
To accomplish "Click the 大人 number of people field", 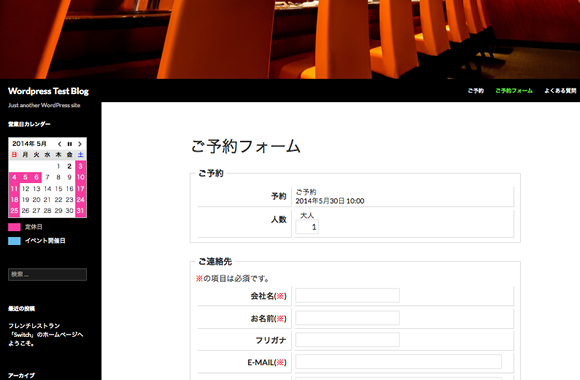I will point(307,227).
